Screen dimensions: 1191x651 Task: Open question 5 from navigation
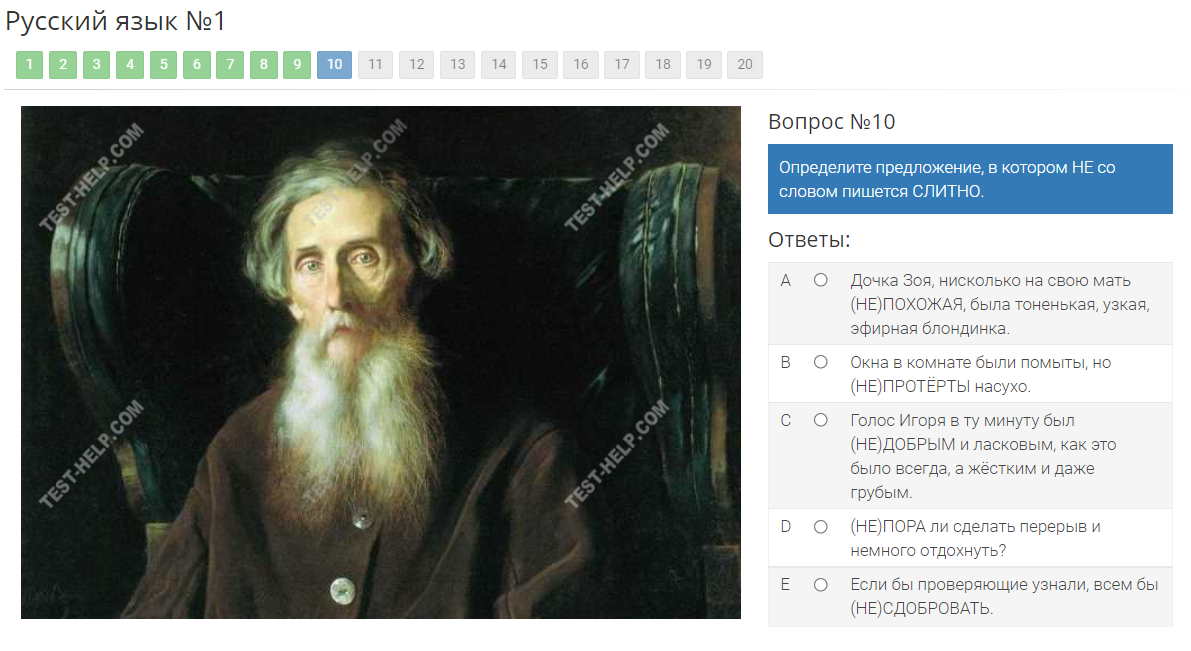pos(163,65)
